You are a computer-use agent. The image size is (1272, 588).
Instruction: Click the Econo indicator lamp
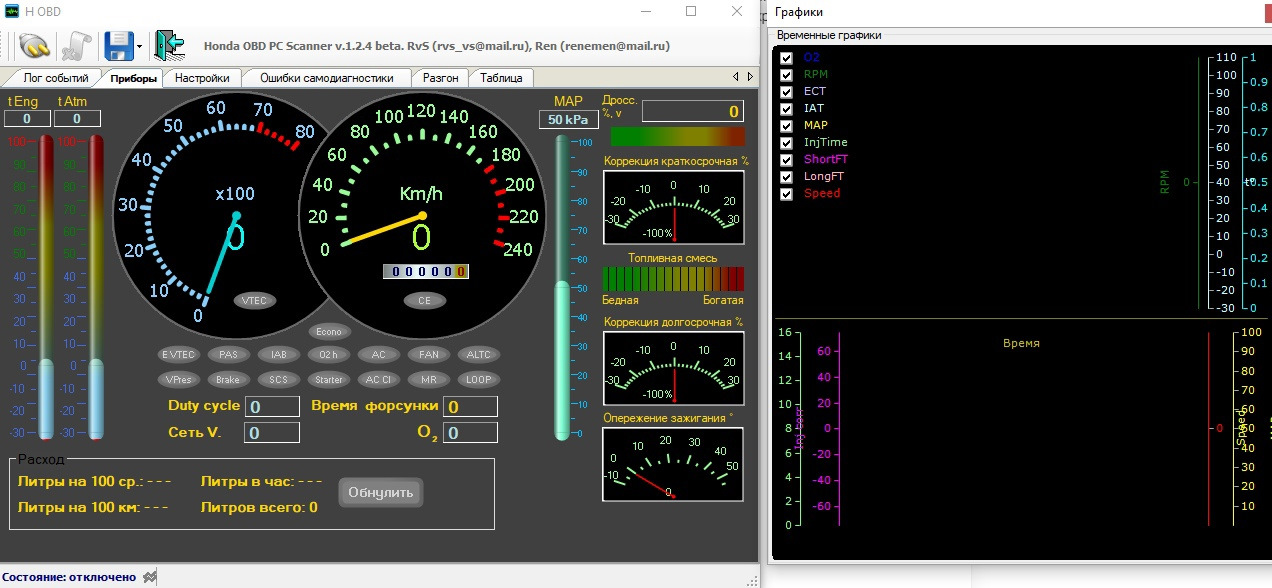click(328, 332)
